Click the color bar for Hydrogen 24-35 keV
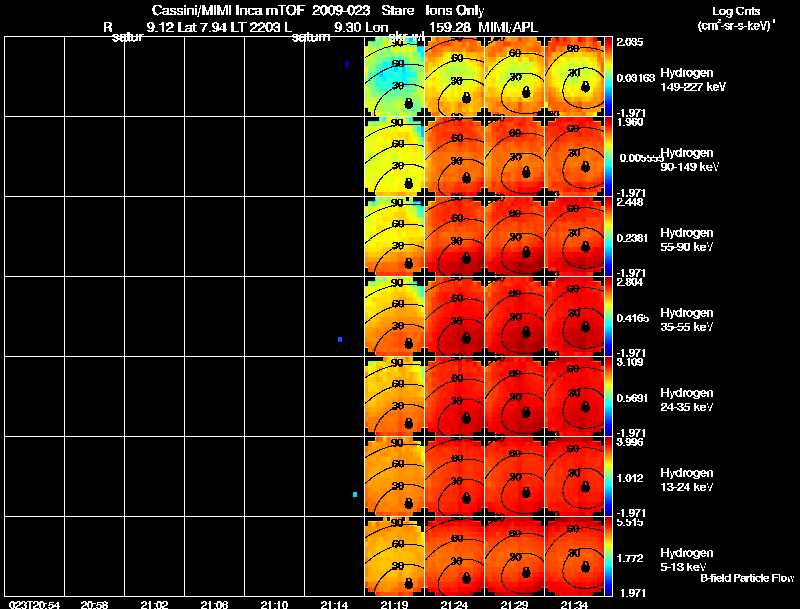 (x=608, y=396)
